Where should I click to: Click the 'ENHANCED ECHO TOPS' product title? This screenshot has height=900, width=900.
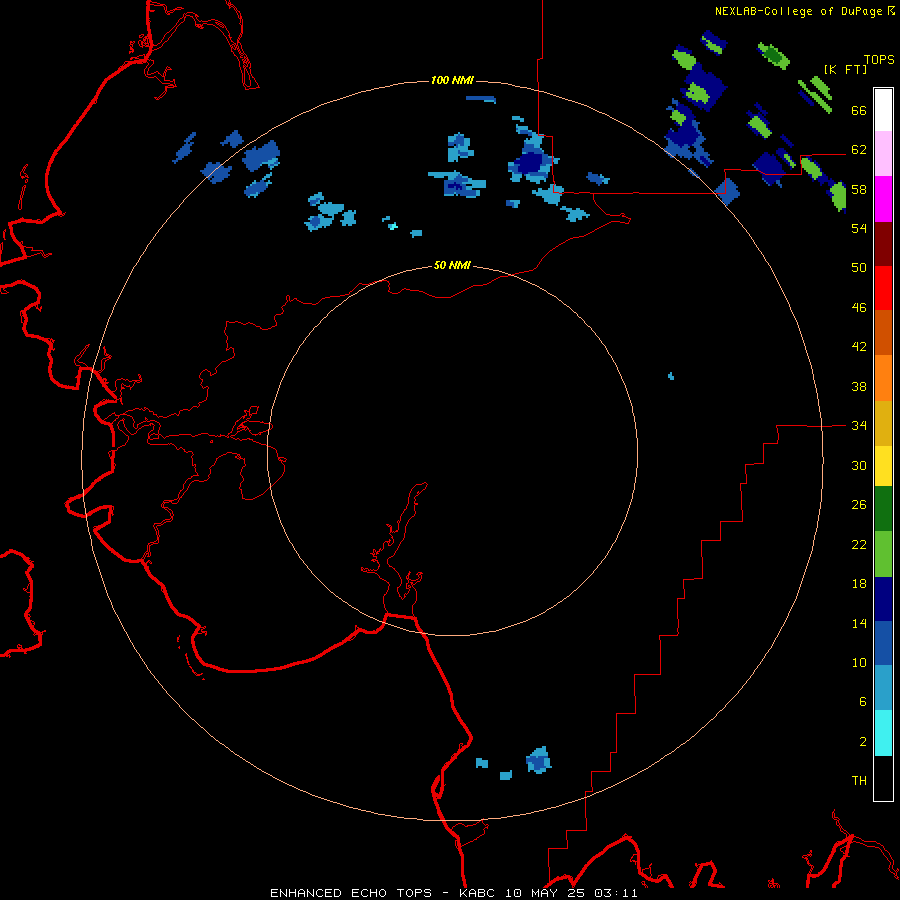pos(351,893)
